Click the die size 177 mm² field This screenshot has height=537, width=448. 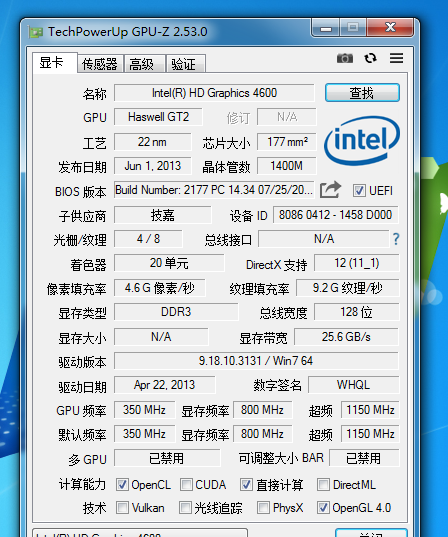[287, 142]
